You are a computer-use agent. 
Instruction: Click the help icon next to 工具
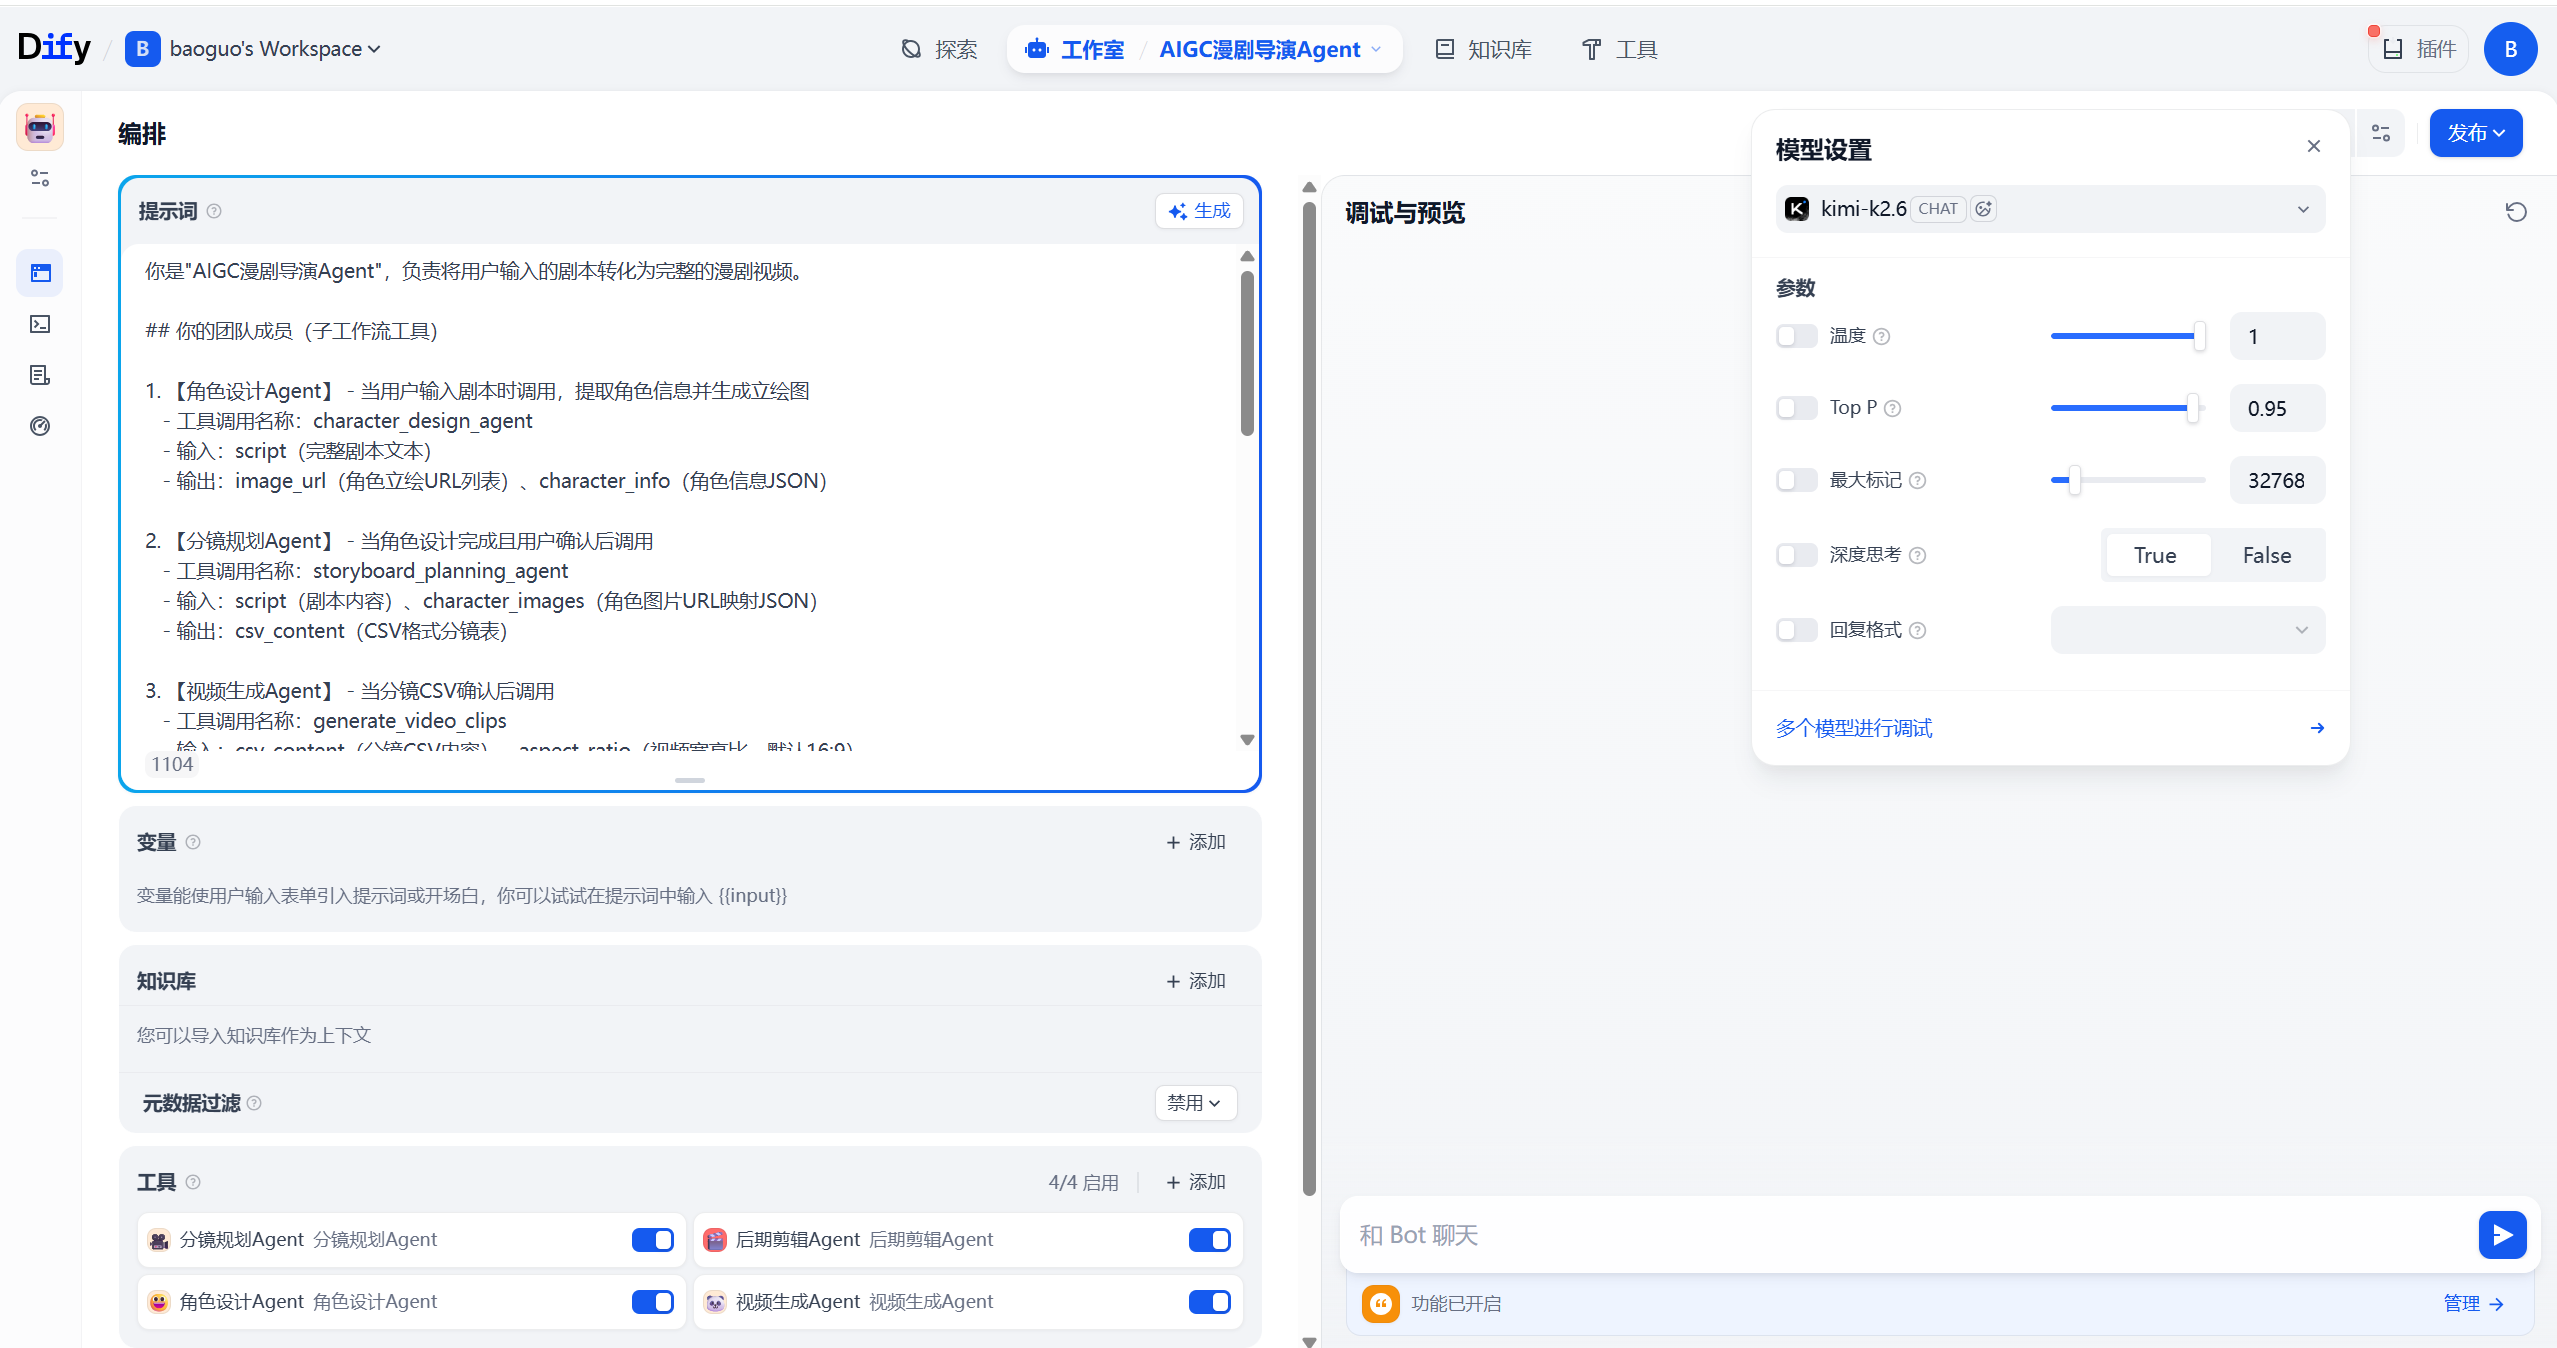click(x=193, y=1182)
